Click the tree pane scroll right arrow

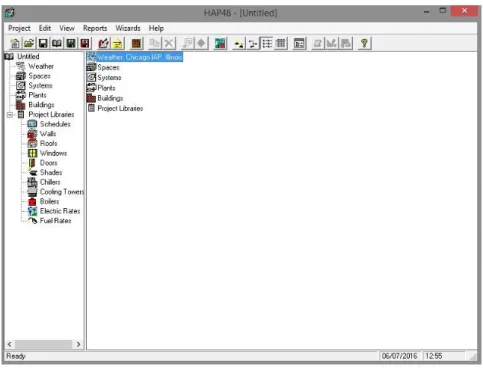point(78,344)
